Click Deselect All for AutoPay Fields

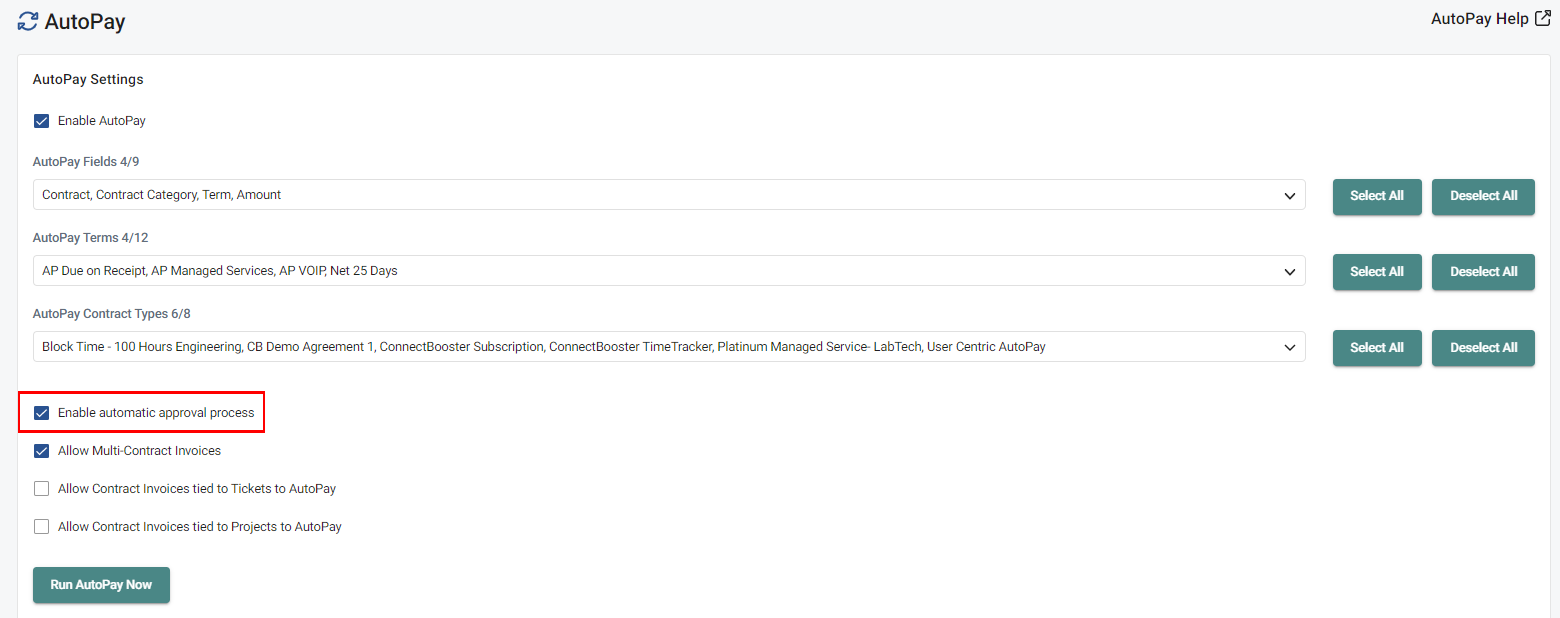click(1483, 197)
